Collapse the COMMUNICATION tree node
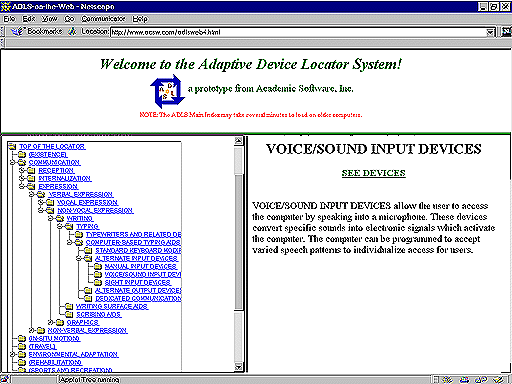 pos(12,162)
